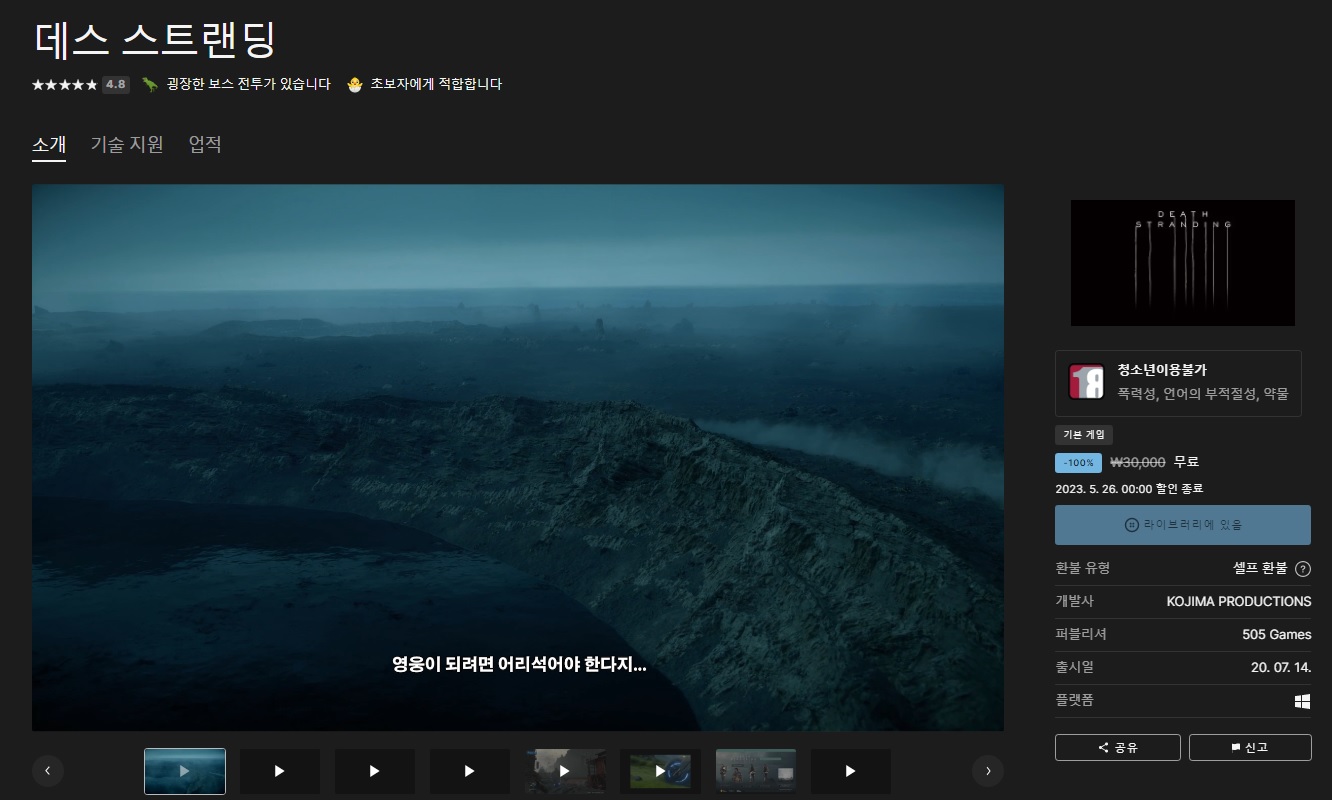Click the 18 age rating icon
The image size is (1332, 800).
pyautogui.click(x=1086, y=382)
